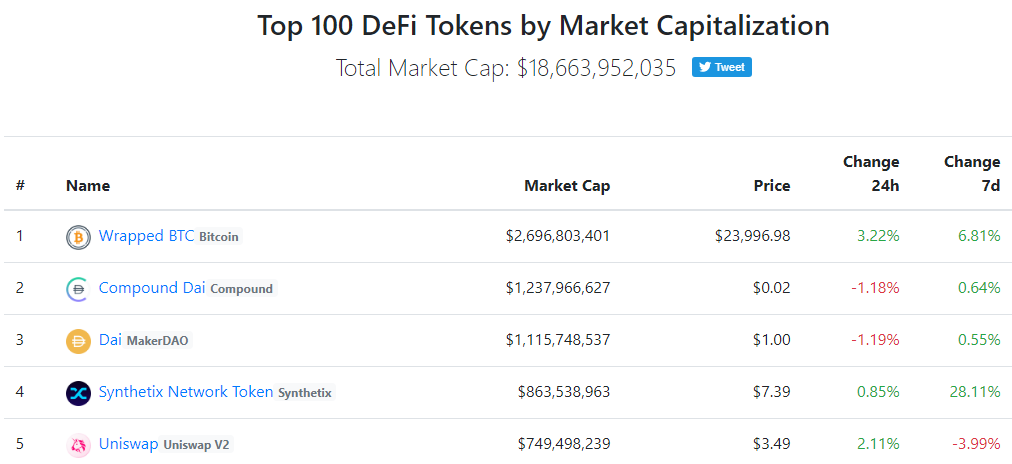Click the Uniswap V2 tag label

pos(197,445)
